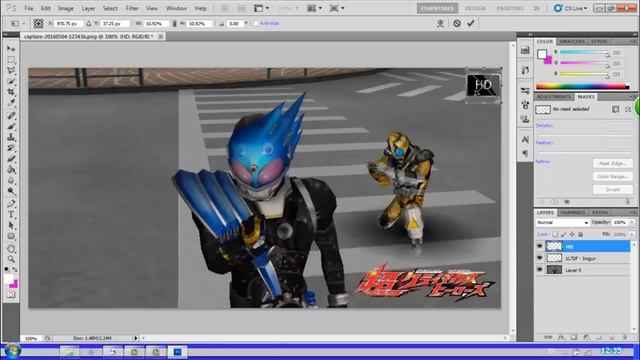Select the Pen tool

click(x=11, y=203)
